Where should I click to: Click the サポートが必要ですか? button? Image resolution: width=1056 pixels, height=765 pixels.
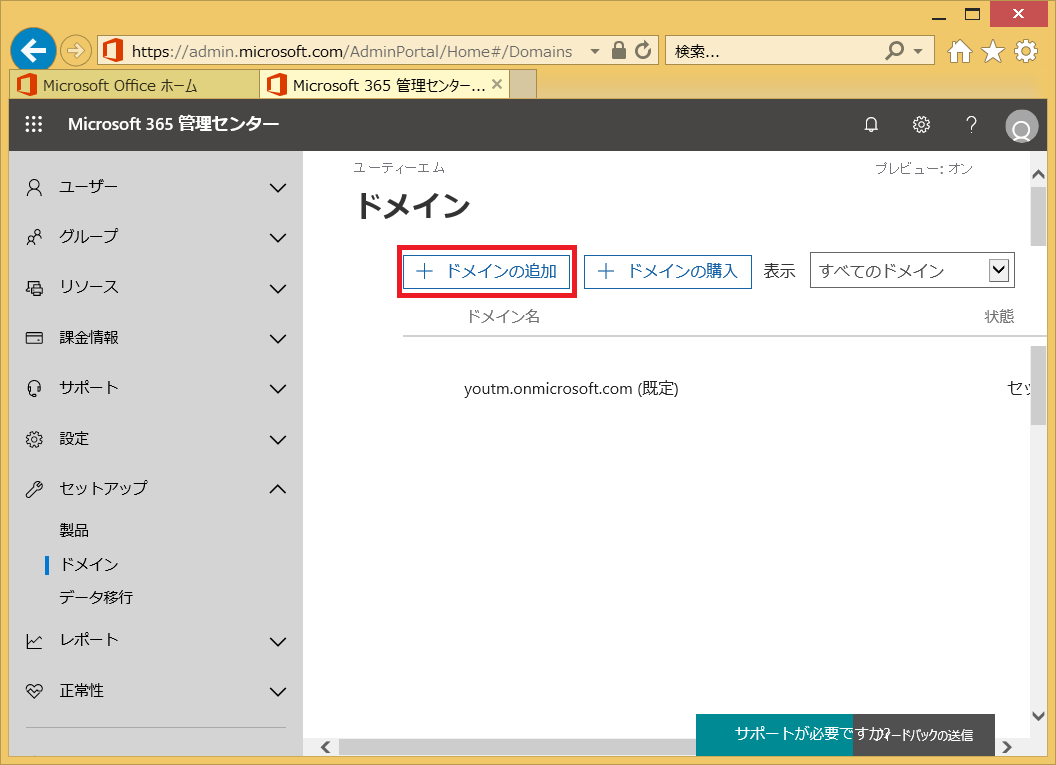tap(774, 734)
